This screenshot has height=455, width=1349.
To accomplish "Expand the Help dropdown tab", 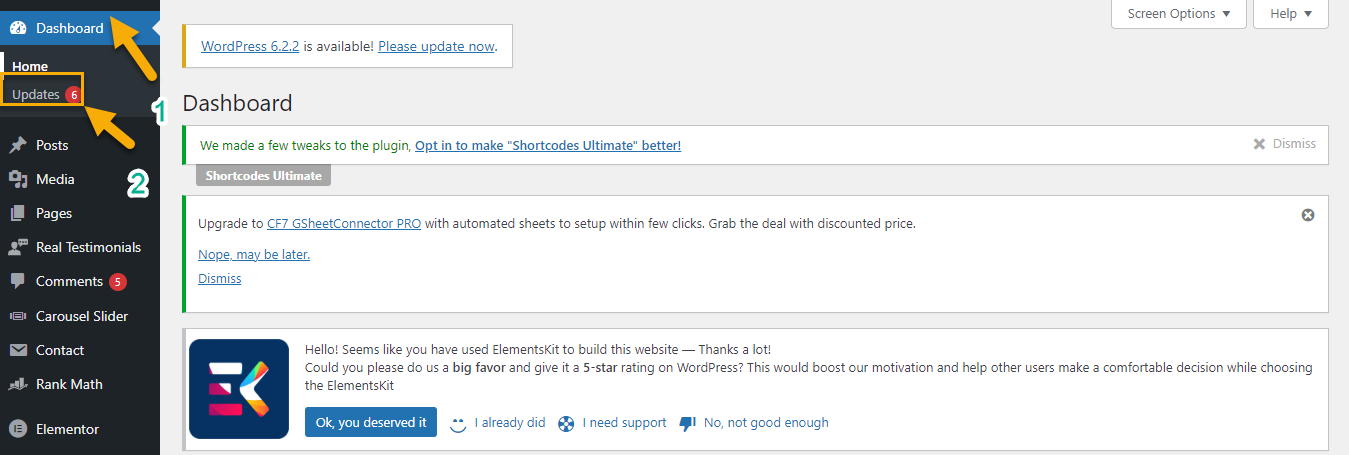I will [x=1291, y=14].
